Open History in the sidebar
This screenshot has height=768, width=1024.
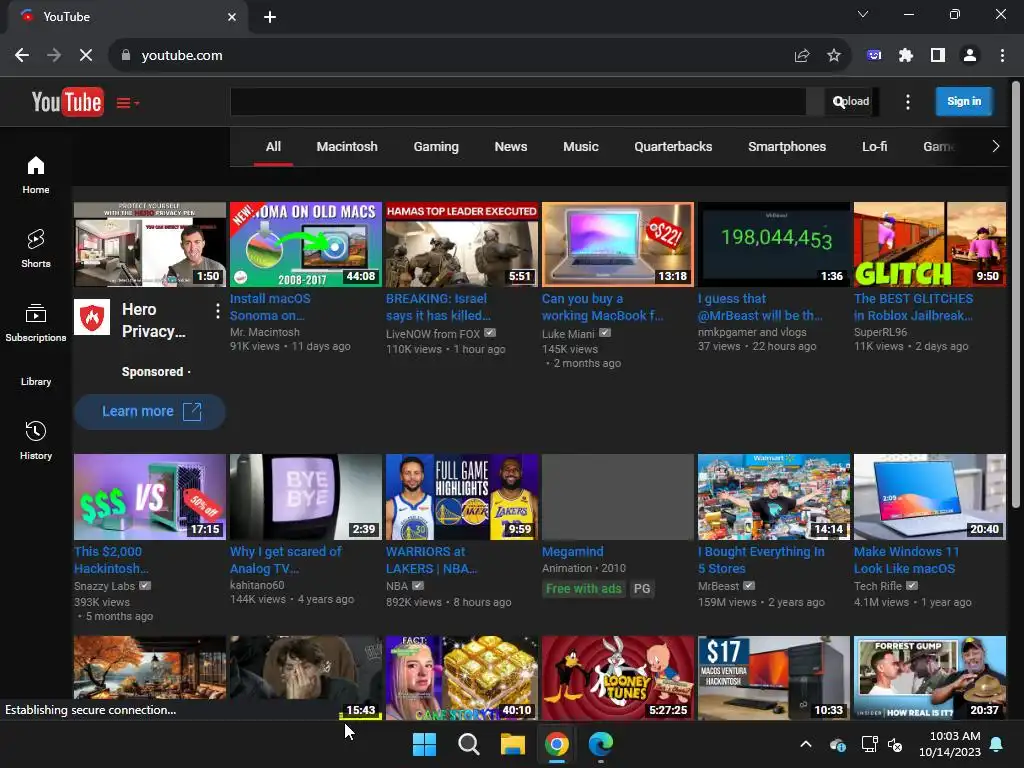[36, 440]
